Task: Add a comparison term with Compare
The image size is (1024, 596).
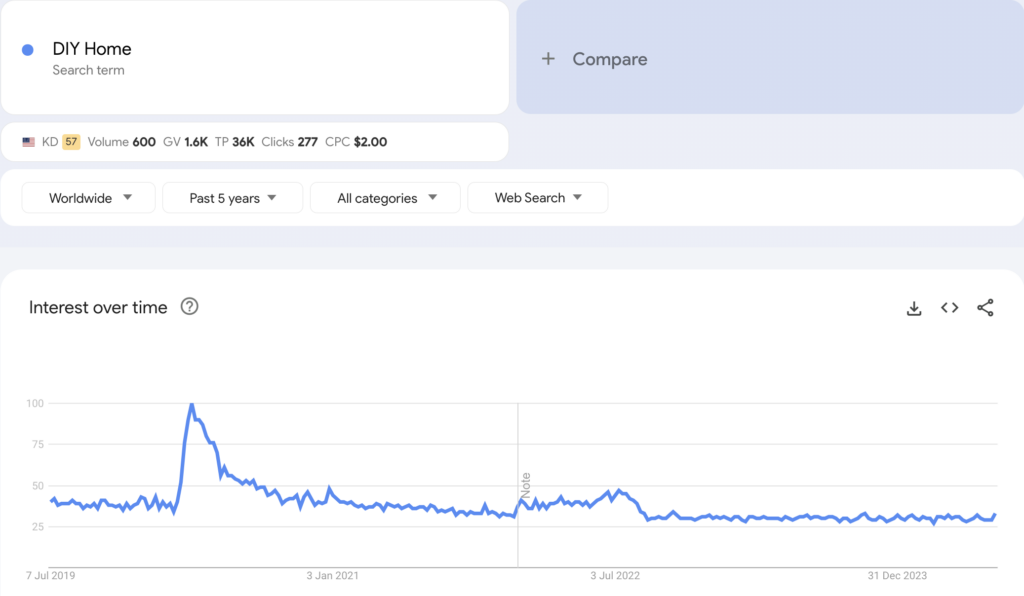Action: (595, 59)
